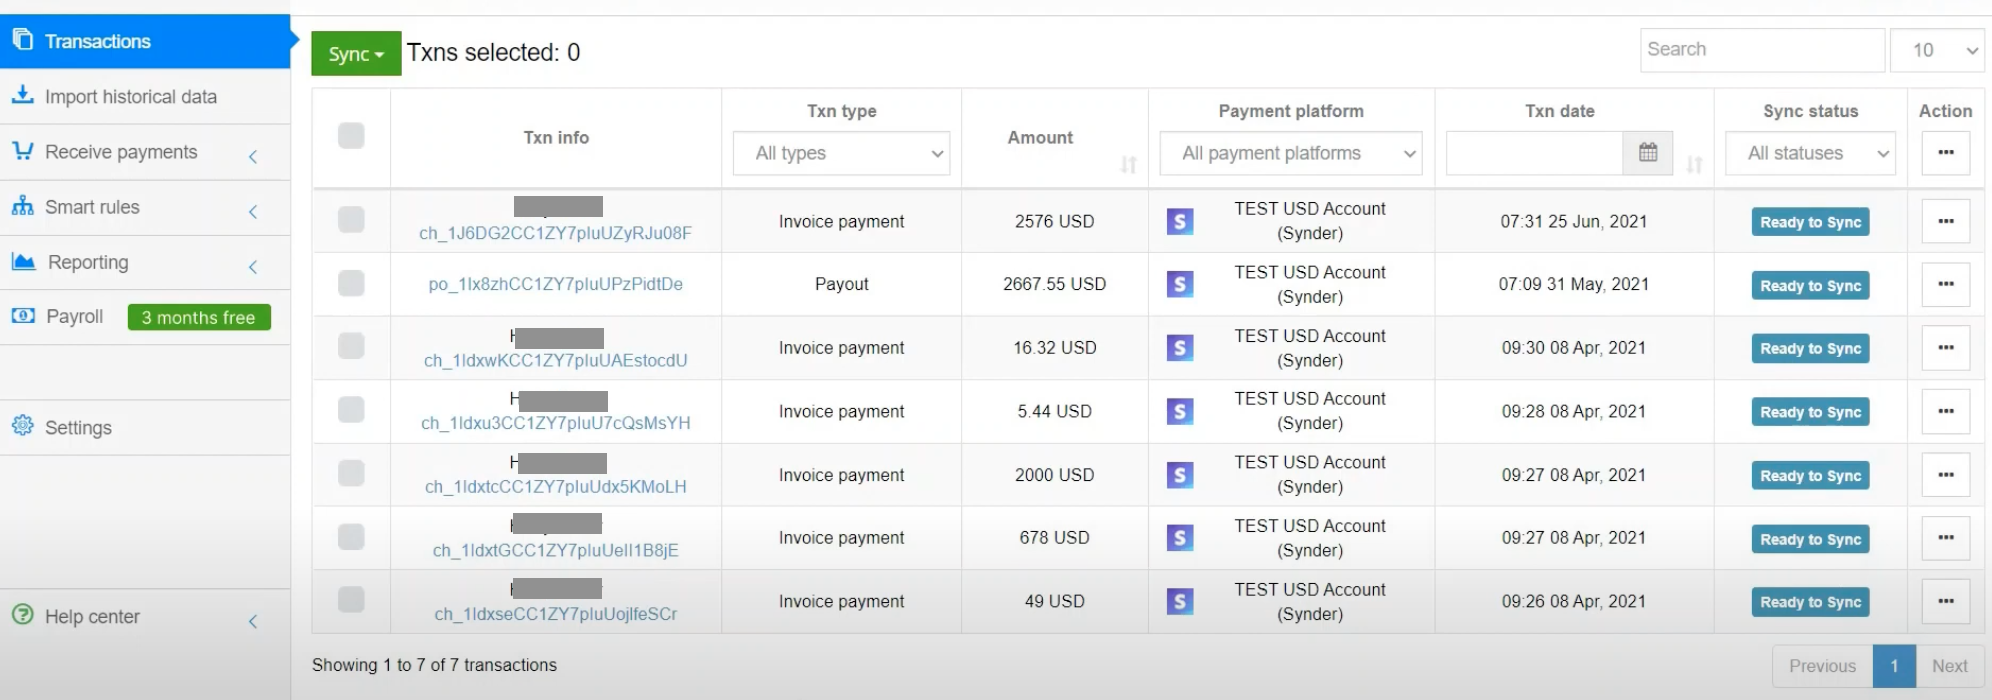
Task: Open the ch_1IdxtcCC1ZY7pluUdx5KMoLH transaction link
Action: tap(556, 487)
